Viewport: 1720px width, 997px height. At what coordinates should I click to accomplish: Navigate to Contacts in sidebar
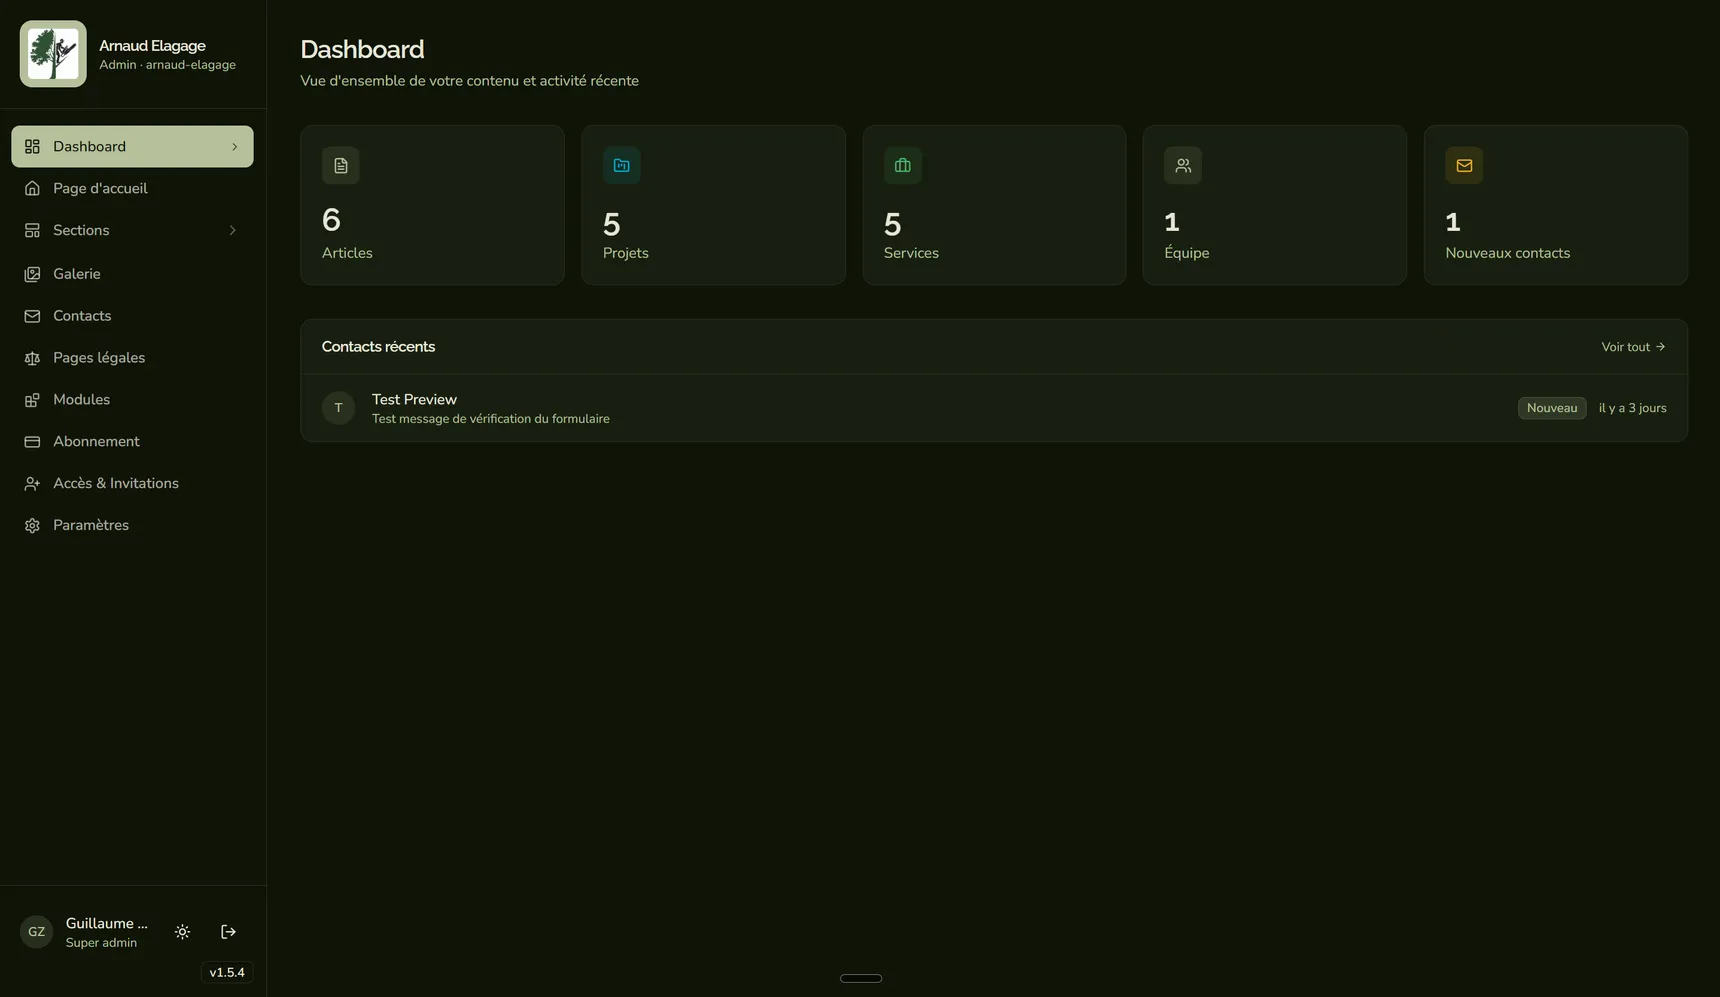132,316
